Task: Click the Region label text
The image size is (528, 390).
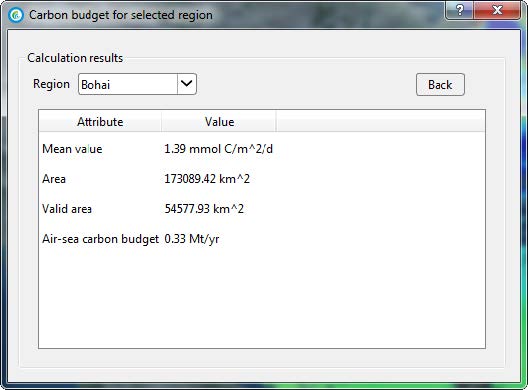Action: (51, 84)
